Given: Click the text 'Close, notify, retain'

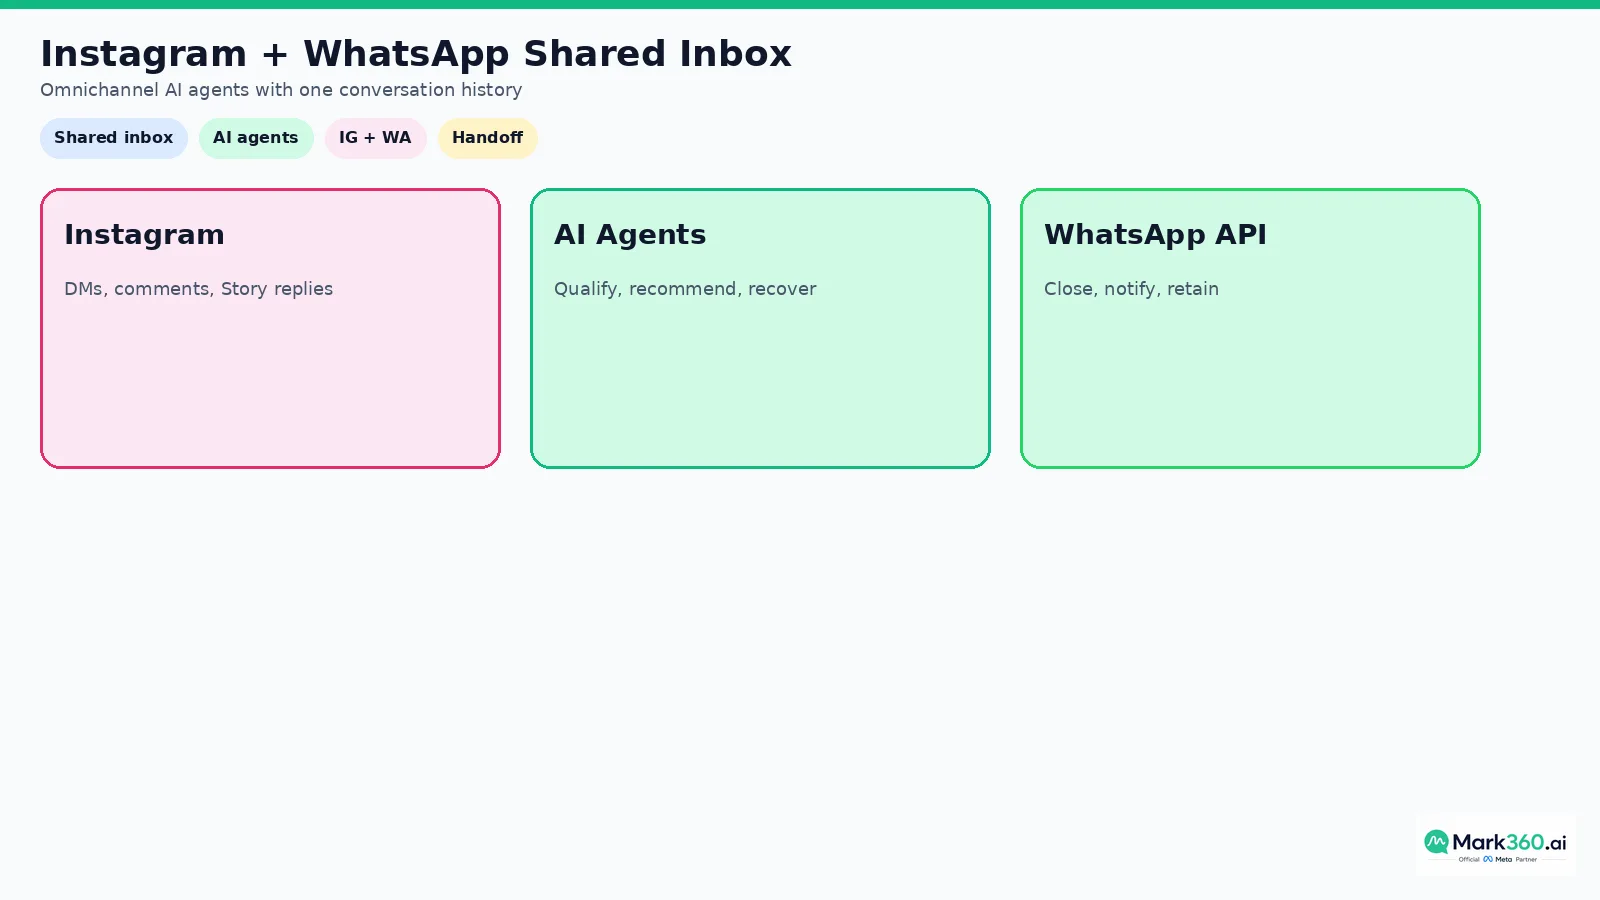Looking at the screenshot, I should click(x=1131, y=289).
